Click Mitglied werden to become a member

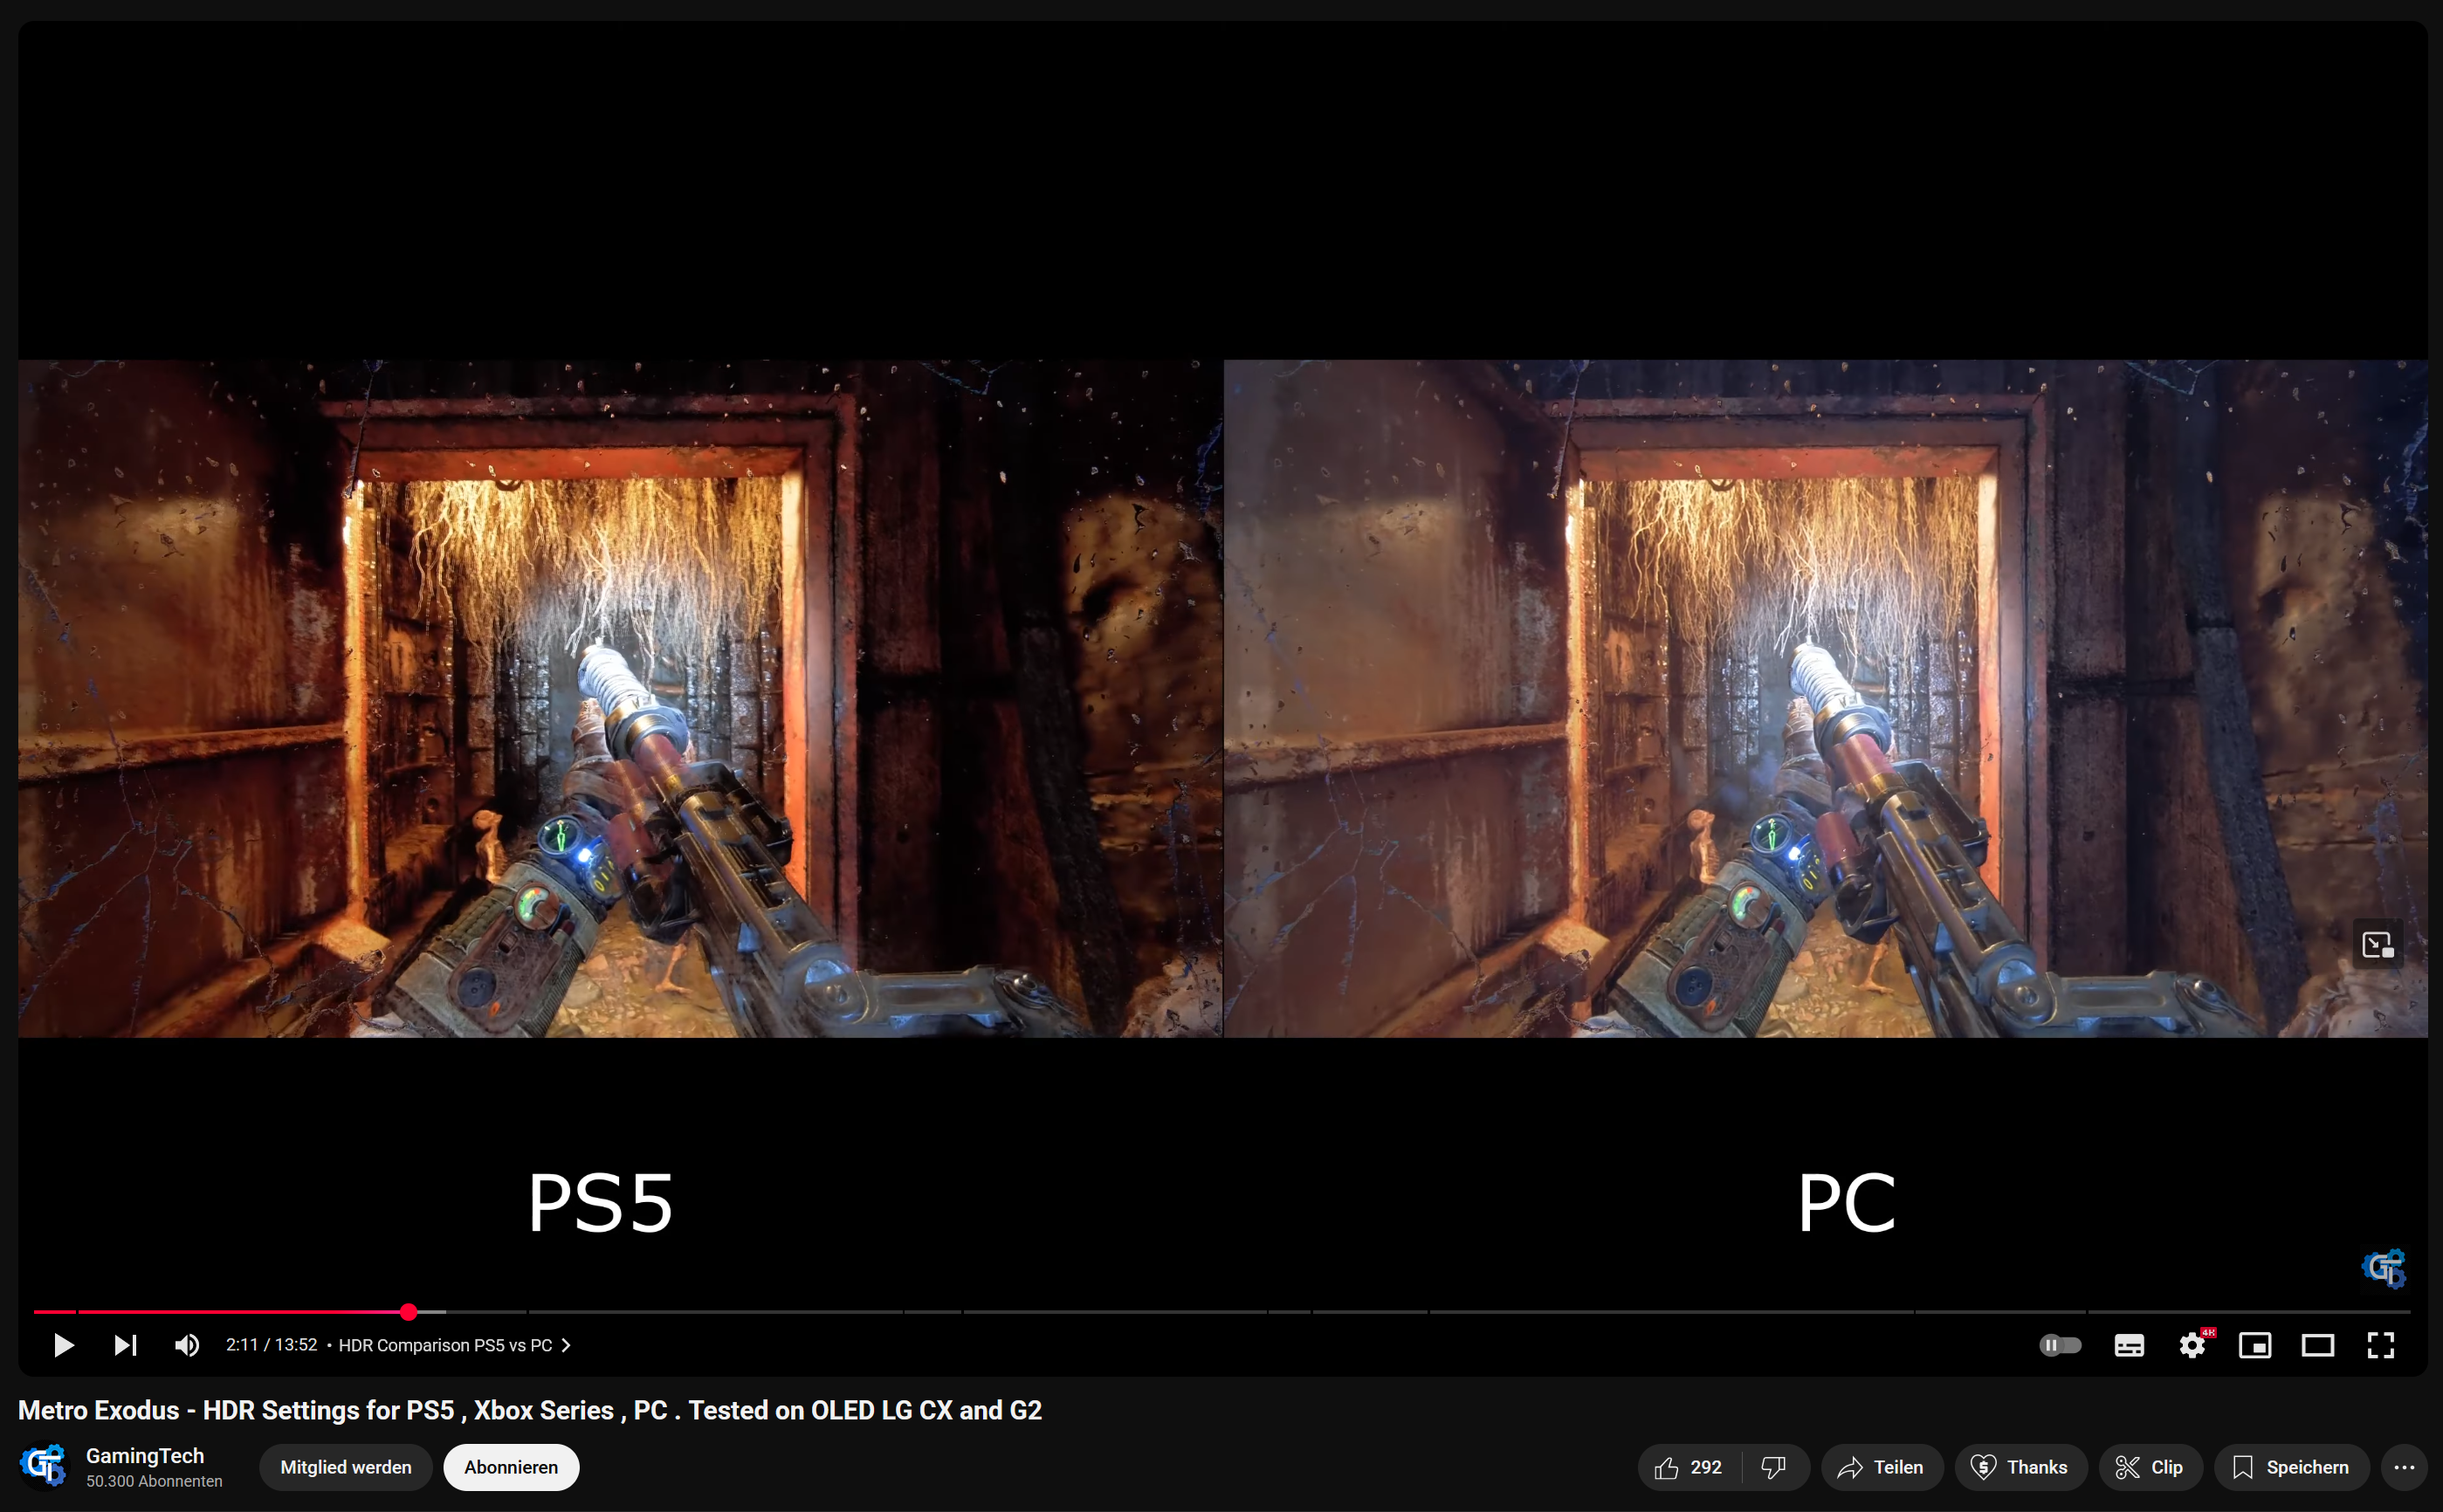345,1467
